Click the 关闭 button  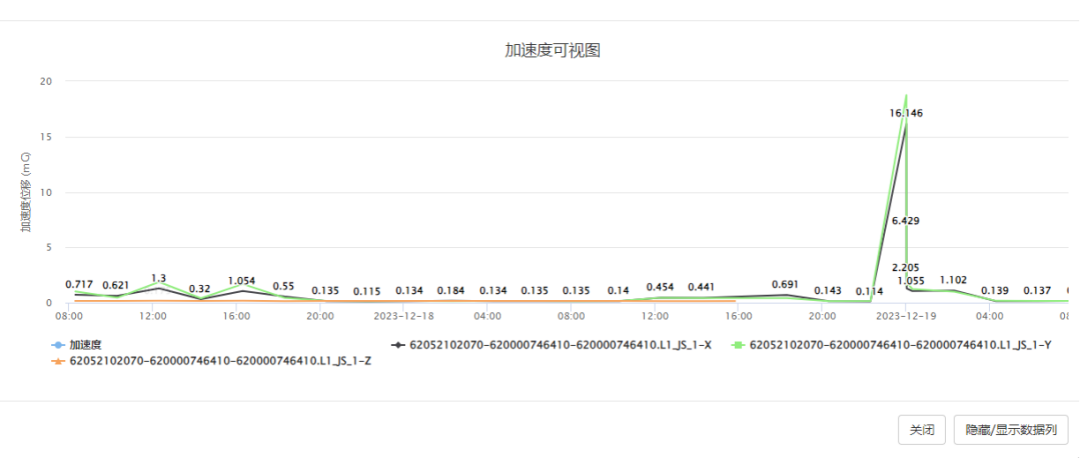921,430
